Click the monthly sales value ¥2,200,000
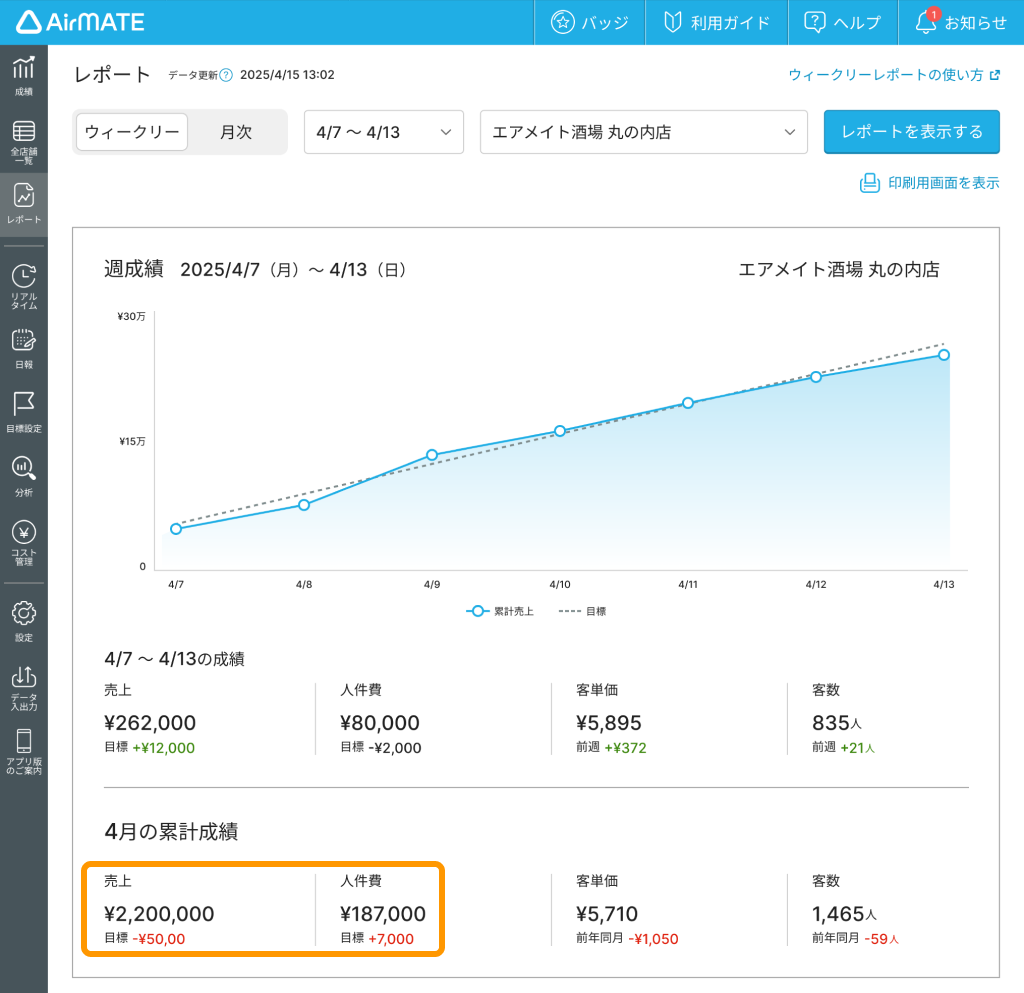The height and width of the screenshot is (993, 1024). (159, 914)
